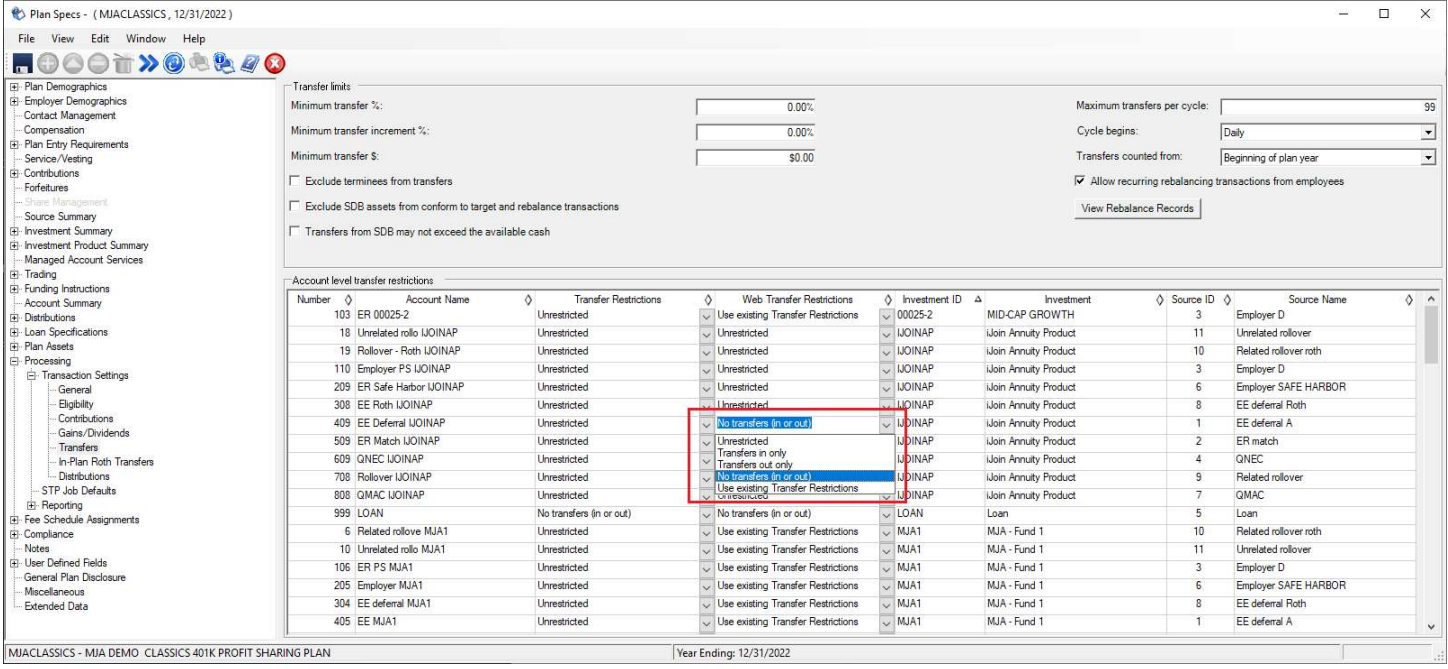This screenshot has height=669, width=1448.
Task: Sort by the Account Name column sort icon
Action: click(527, 300)
